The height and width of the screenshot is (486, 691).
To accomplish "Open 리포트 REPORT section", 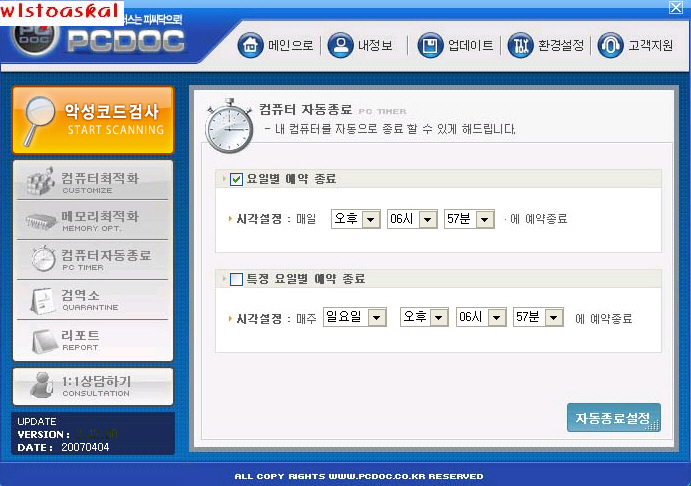I will click(93, 340).
